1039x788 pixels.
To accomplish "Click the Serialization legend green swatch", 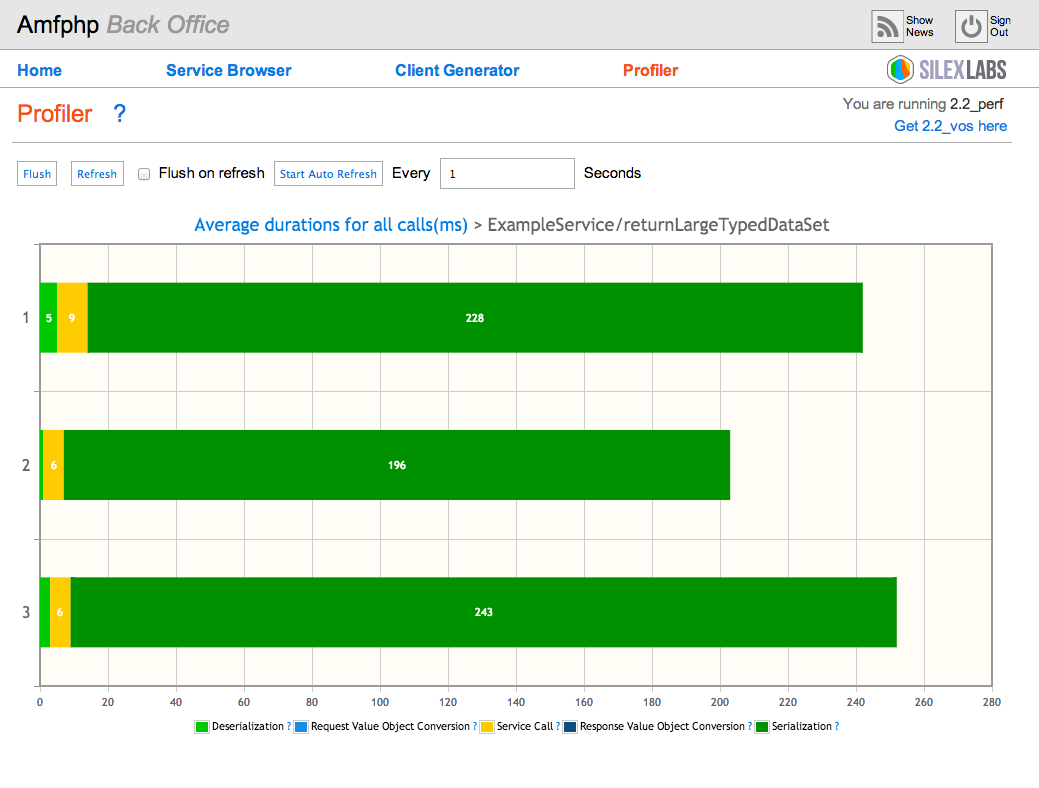I will [x=762, y=727].
